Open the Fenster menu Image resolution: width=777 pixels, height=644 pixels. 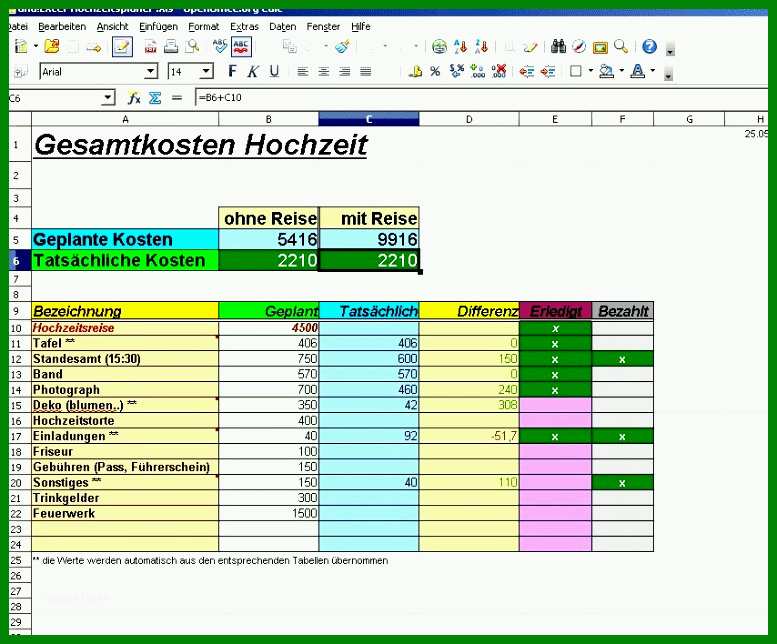(323, 27)
